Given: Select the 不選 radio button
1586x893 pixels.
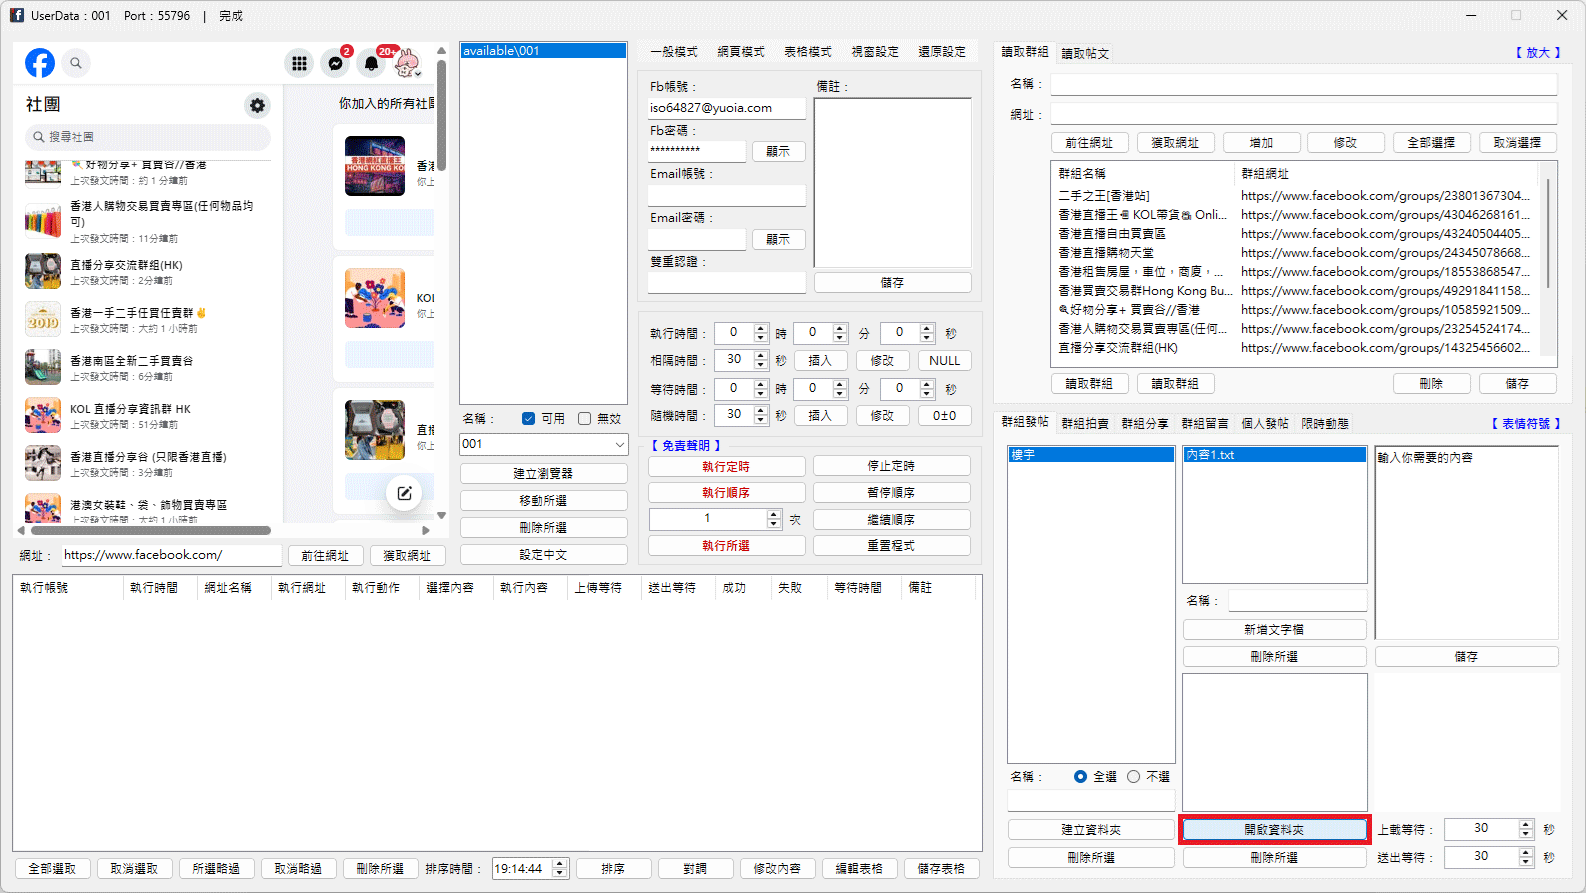Looking at the screenshot, I should 1133,776.
